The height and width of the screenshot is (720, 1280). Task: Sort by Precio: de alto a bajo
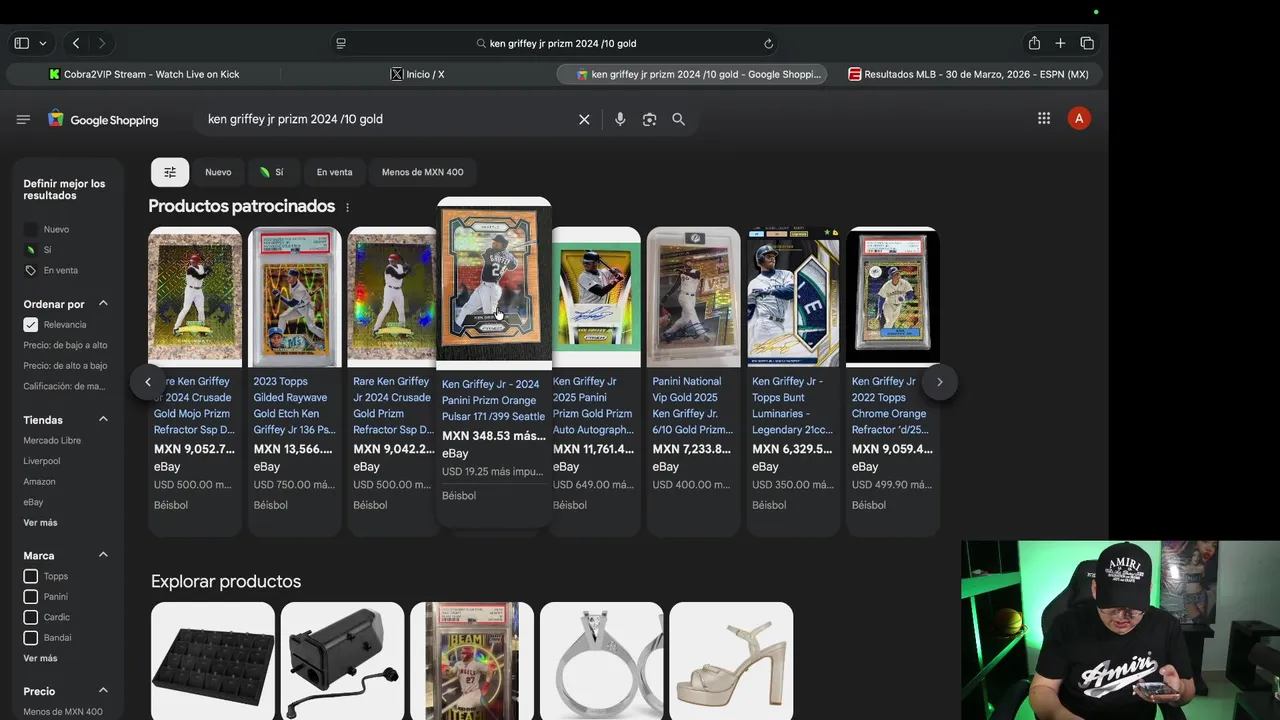[65, 366]
